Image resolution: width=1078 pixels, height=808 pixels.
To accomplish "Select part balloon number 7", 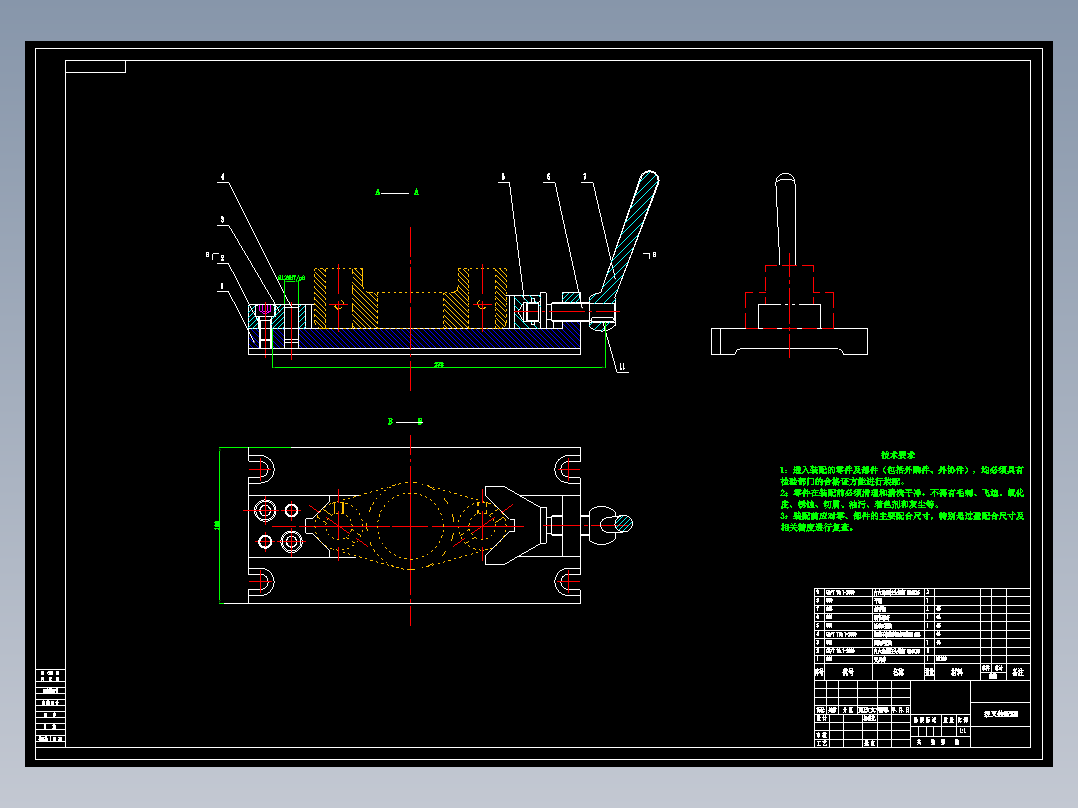I will click(x=585, y=177).
